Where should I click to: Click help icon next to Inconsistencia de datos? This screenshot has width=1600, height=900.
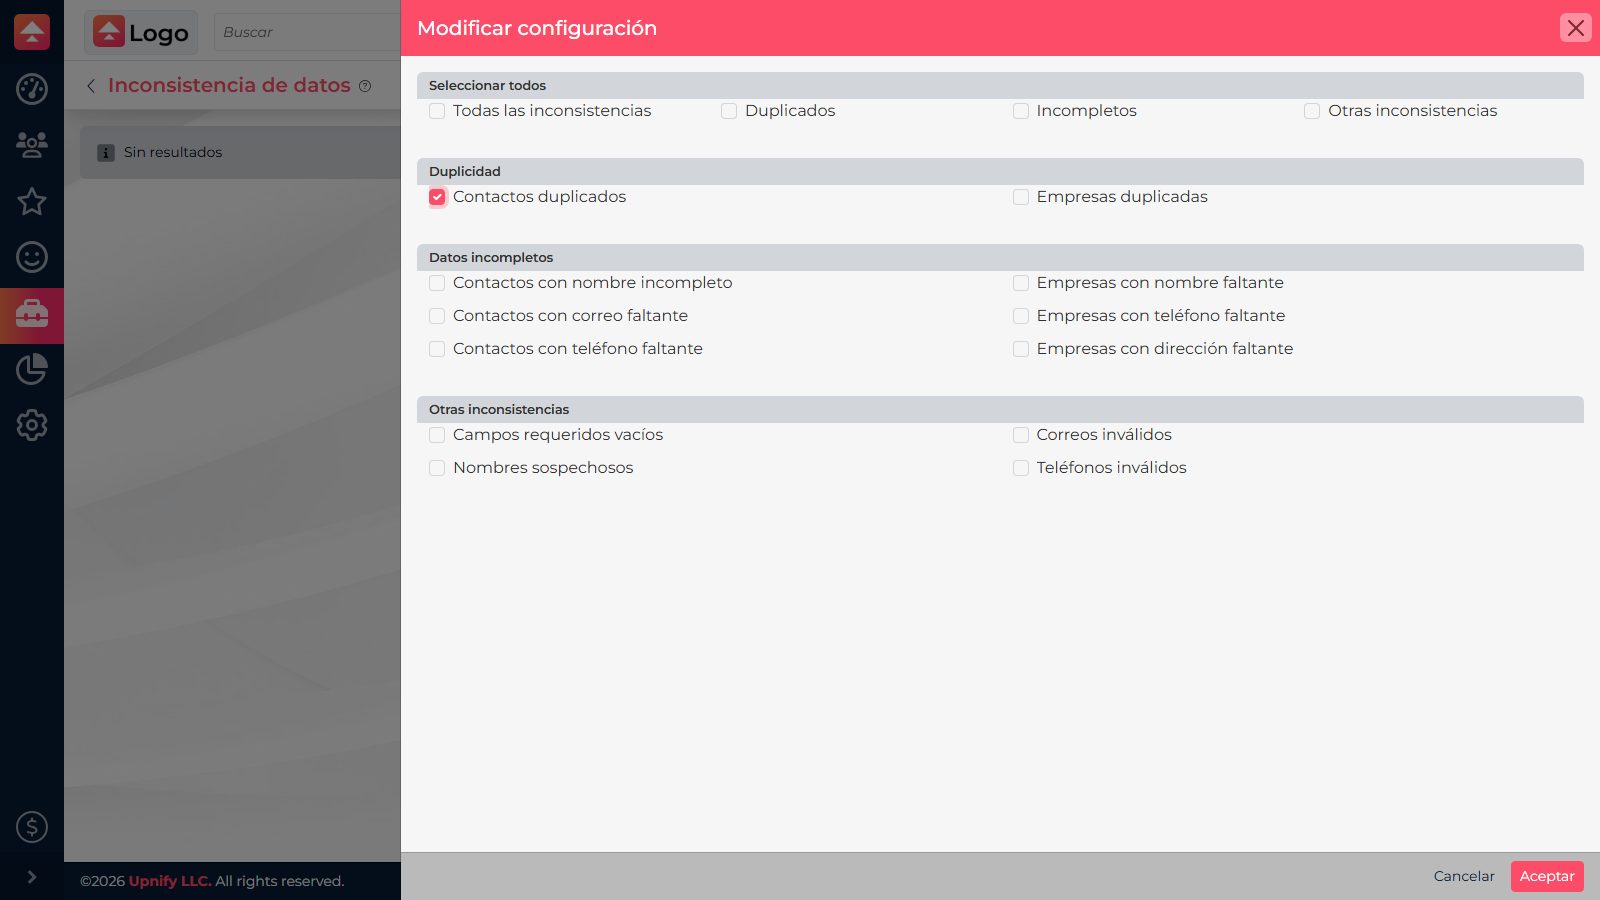pos(365,86)
